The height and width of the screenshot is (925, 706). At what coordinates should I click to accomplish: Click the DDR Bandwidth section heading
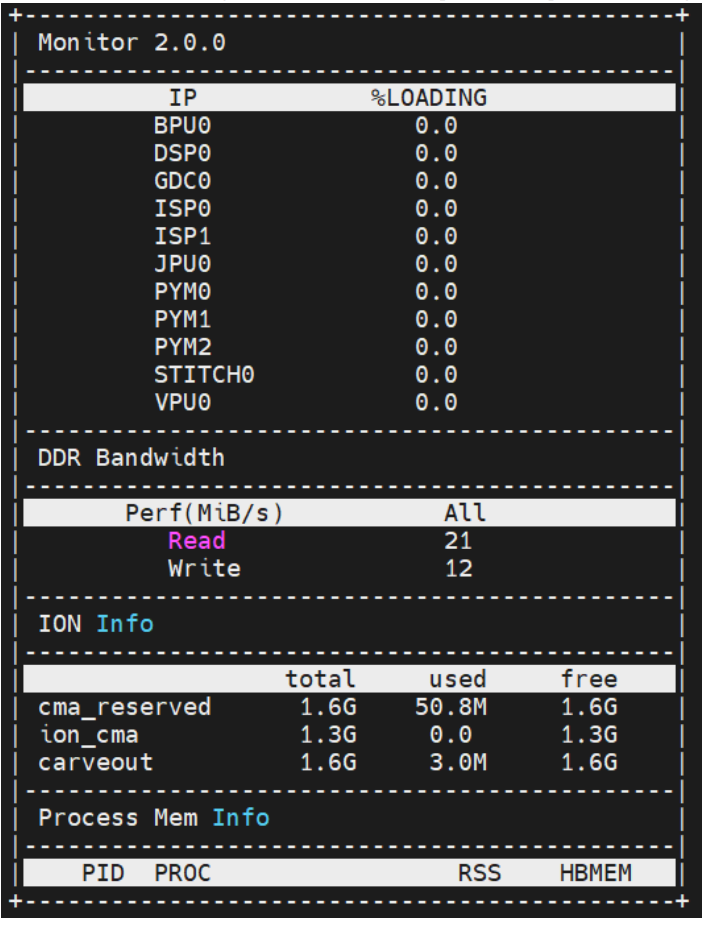[131, 458]
